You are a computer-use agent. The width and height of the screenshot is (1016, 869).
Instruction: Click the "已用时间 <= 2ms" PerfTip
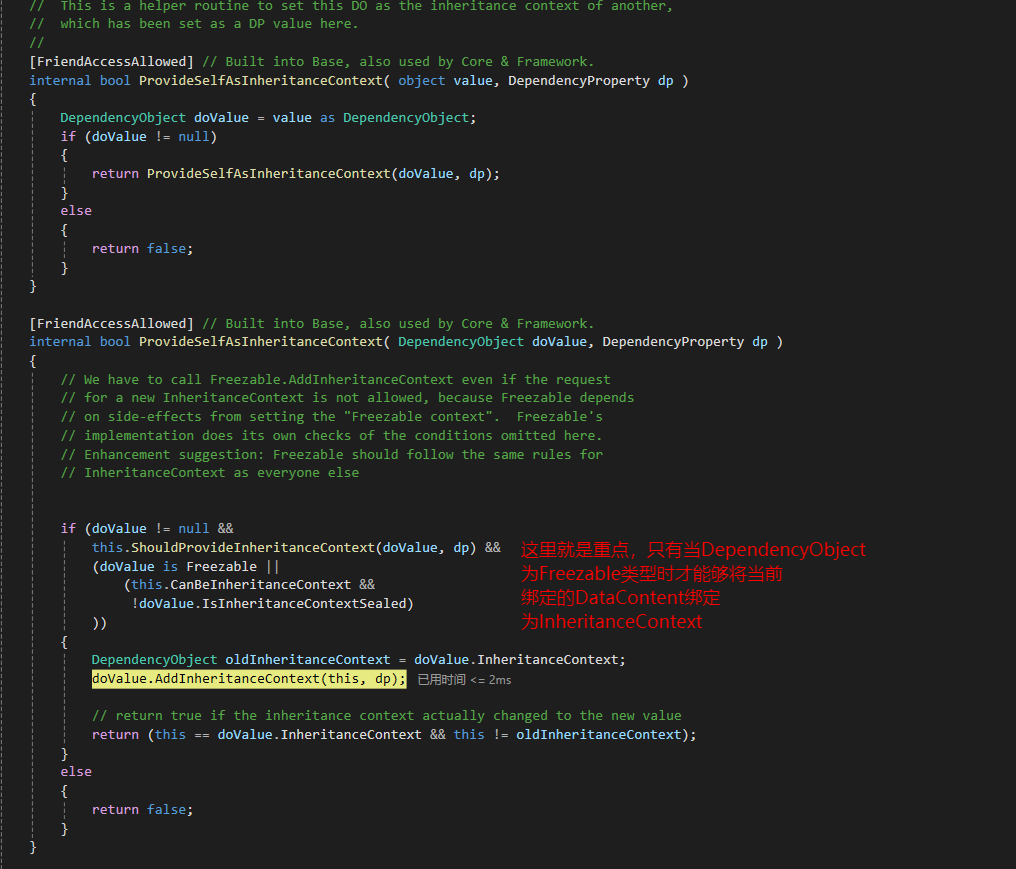pos(465,680)
